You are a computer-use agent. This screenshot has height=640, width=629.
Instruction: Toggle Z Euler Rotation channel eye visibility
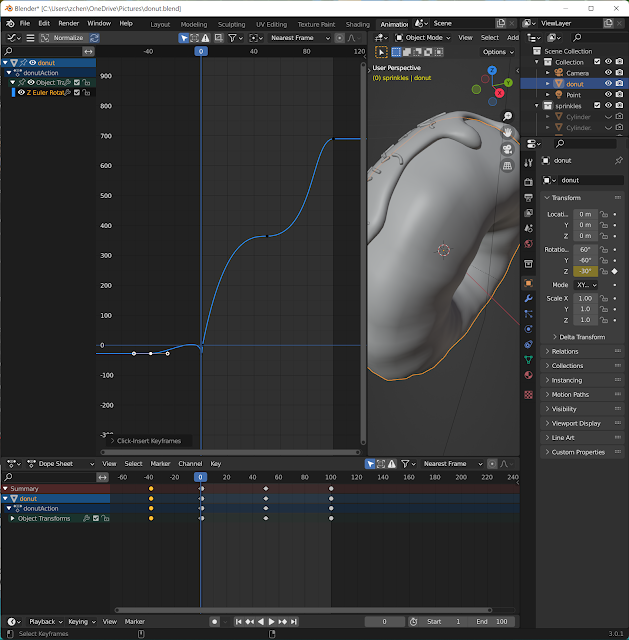coord(22,92)
